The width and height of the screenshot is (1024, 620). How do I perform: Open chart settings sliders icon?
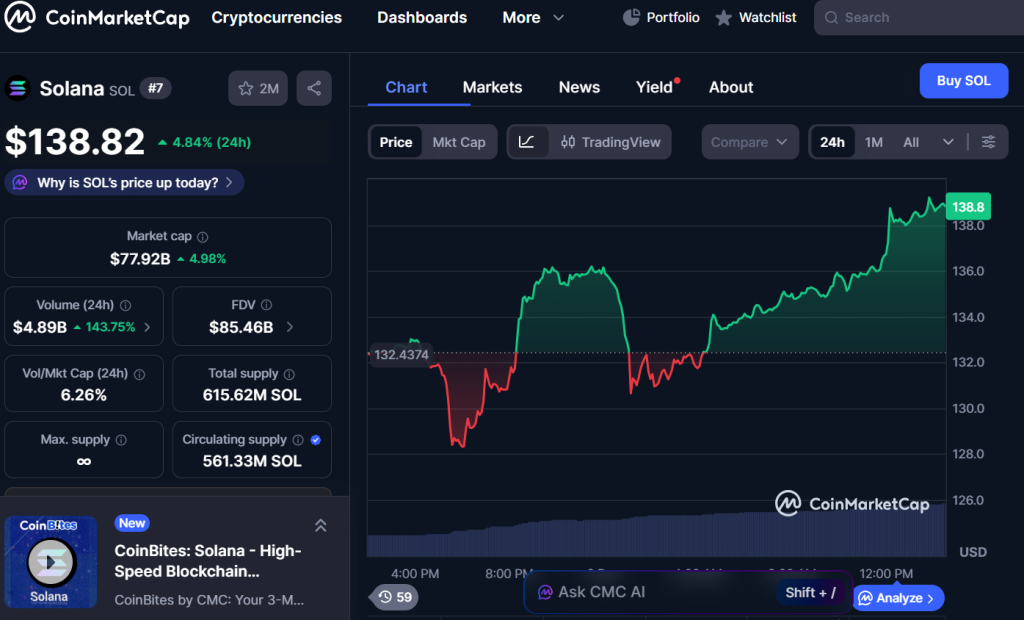coord(988,142)
